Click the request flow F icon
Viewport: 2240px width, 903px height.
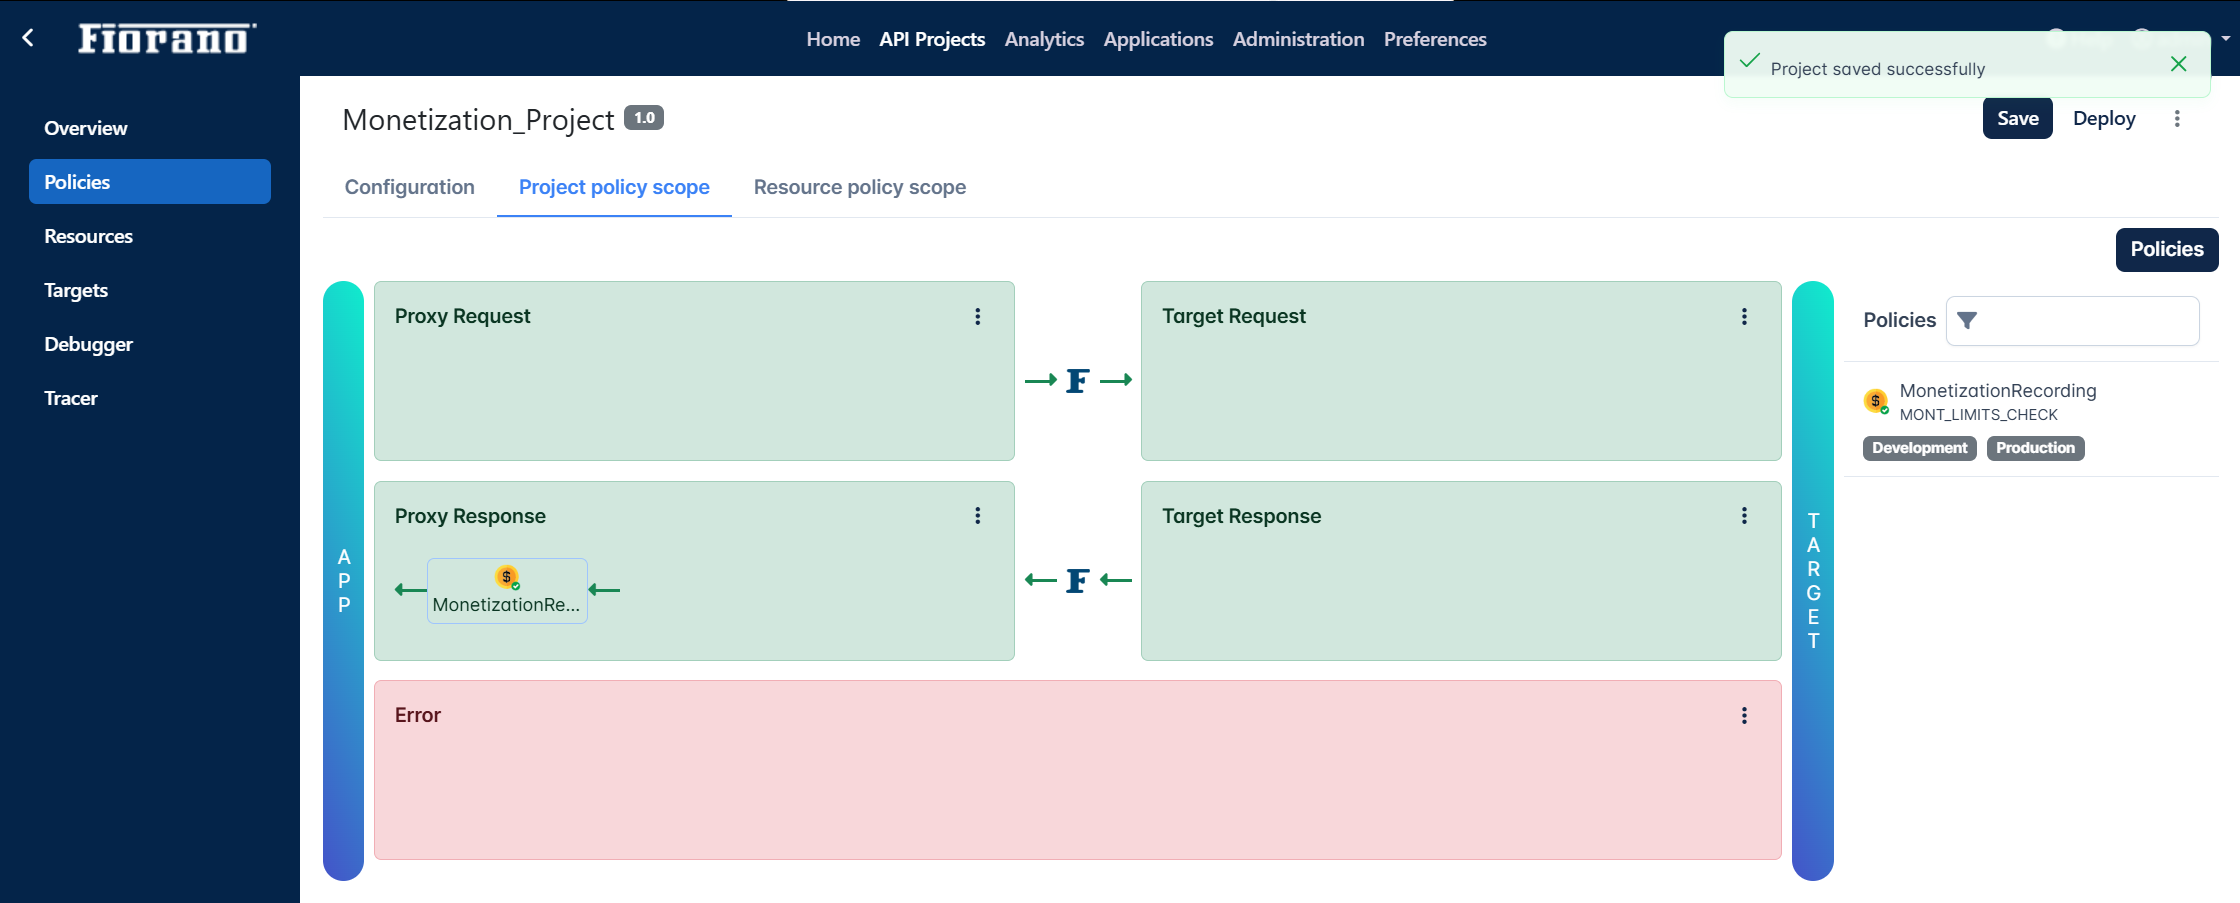pyautogui.click(x=1077, y=381)
